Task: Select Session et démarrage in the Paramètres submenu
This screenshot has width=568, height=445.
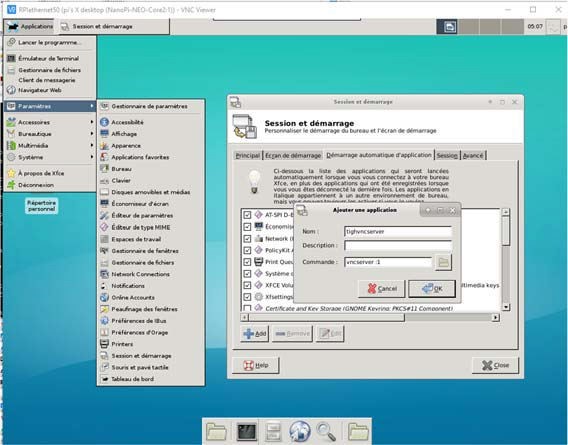Action: [151, 355]
